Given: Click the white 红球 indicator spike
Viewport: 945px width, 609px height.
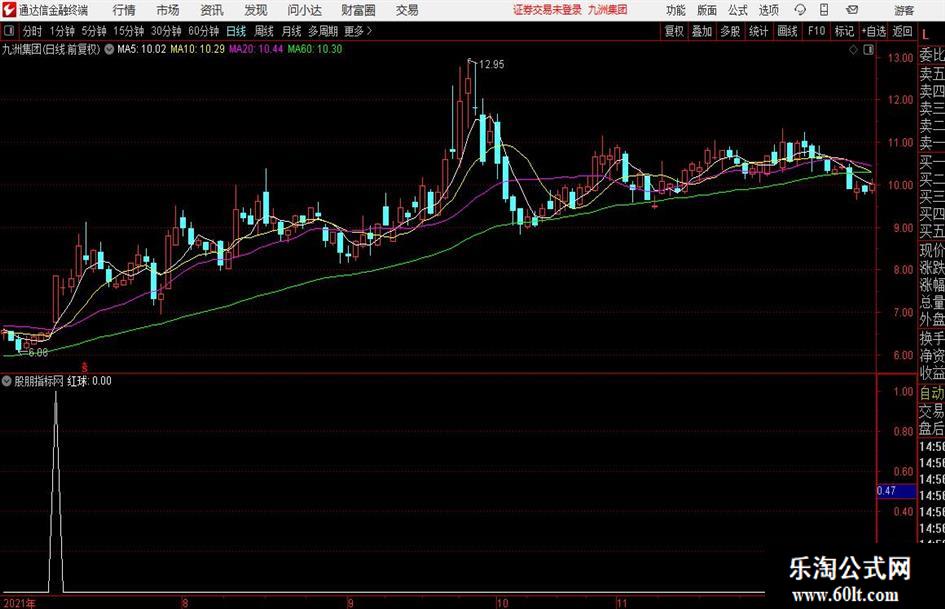Looking at the screenshot, I should (55, 491).
